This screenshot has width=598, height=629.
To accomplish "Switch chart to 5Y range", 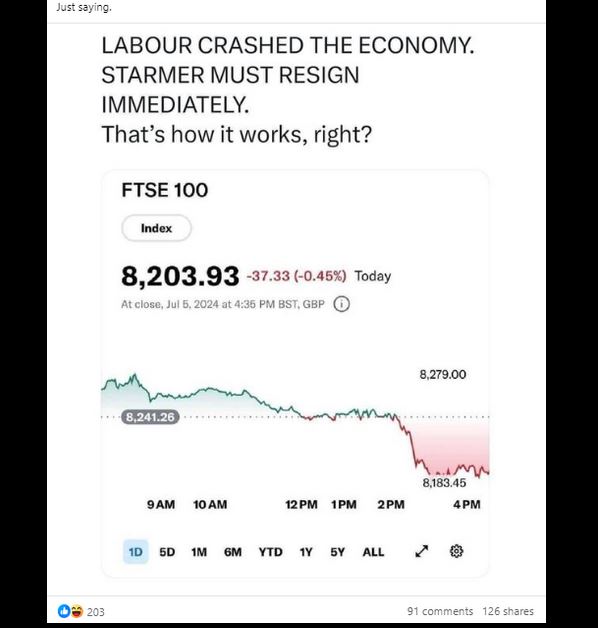I will point(337,552).
